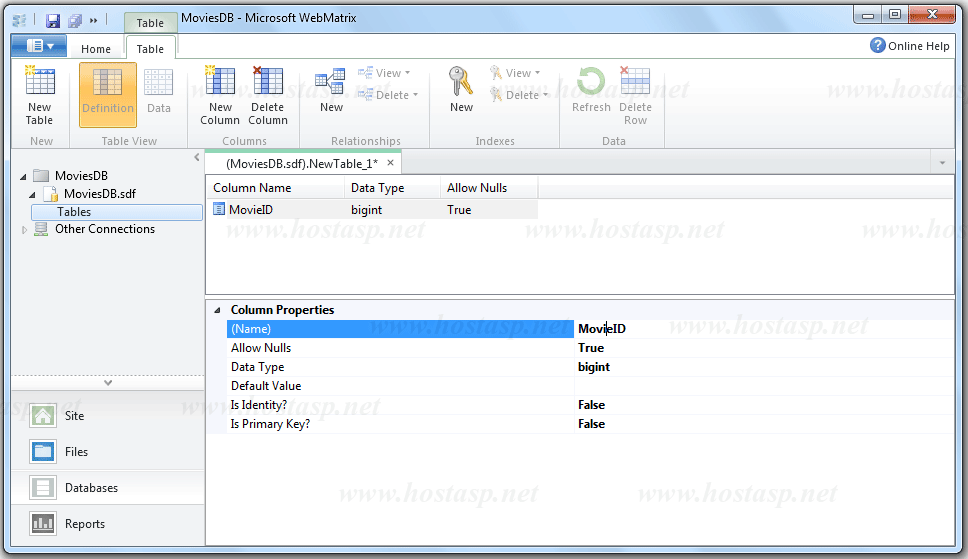Create a New relationship
Viewport: 968px width, 559px height.
[x=331, y=91]
